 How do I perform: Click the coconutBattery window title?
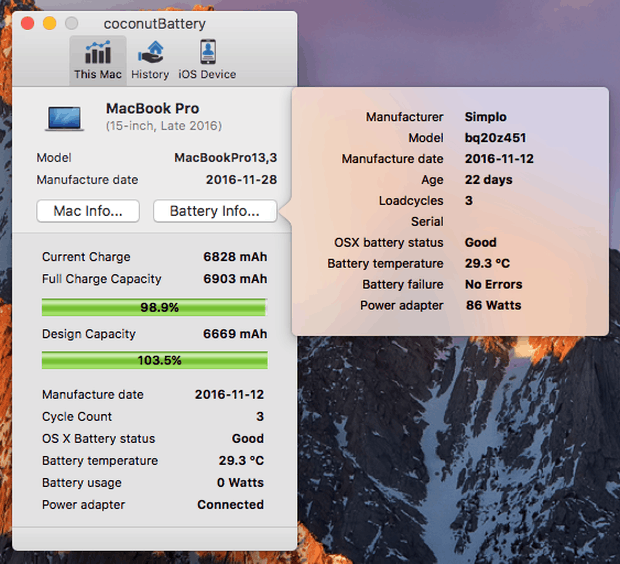point(155,24)
